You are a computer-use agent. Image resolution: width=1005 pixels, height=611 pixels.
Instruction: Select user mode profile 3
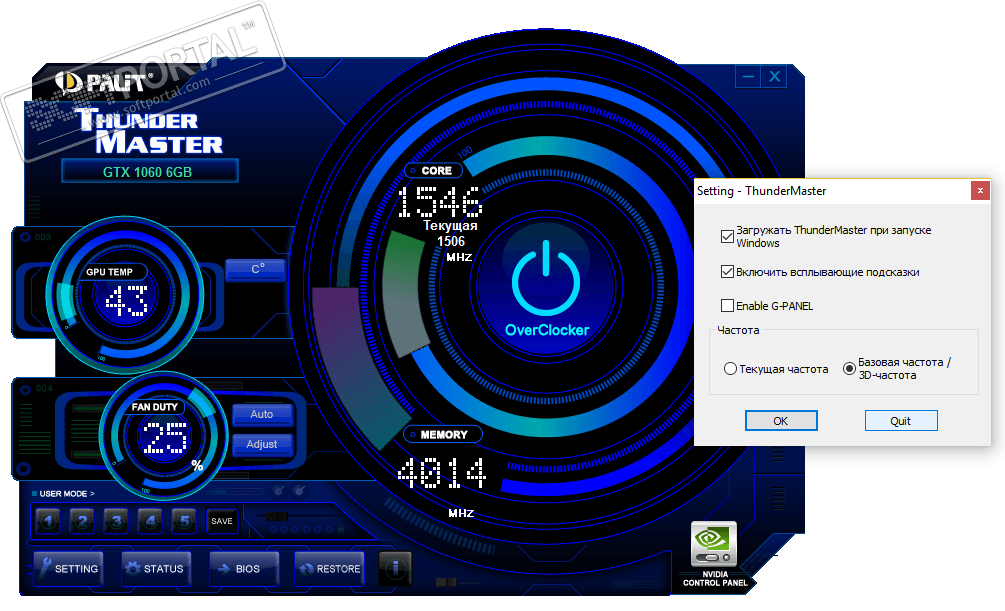(116, 521)
